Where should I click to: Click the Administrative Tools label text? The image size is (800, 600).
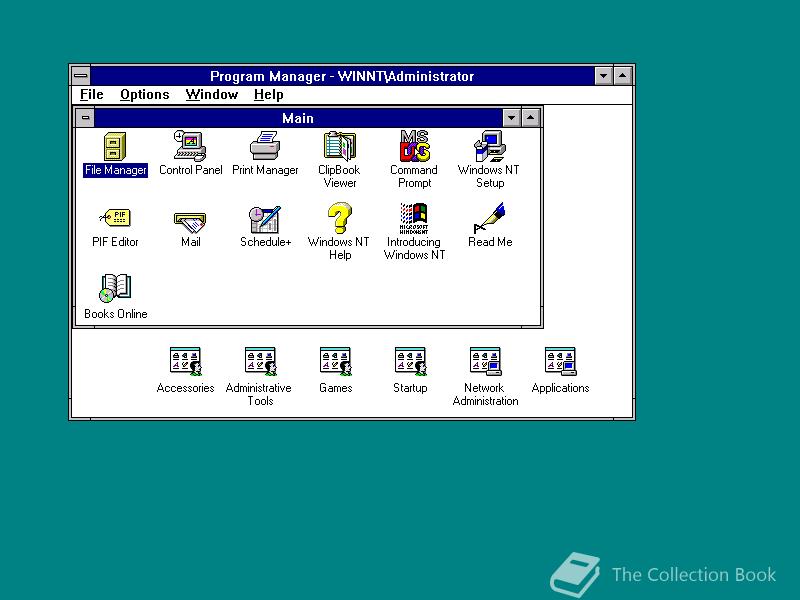click(x=259, y=394)
